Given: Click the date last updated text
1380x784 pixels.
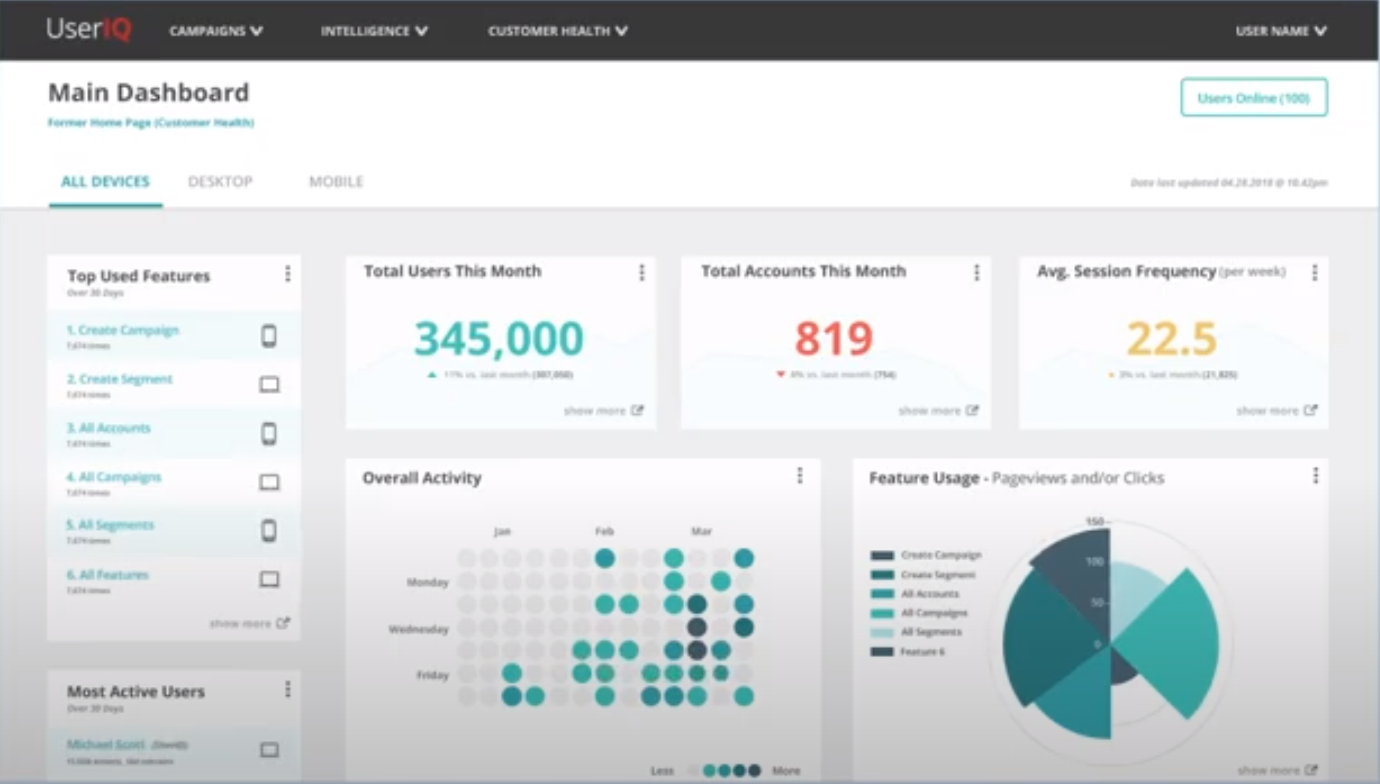Looking at the screenshot, I should (x=1229, y=183).
